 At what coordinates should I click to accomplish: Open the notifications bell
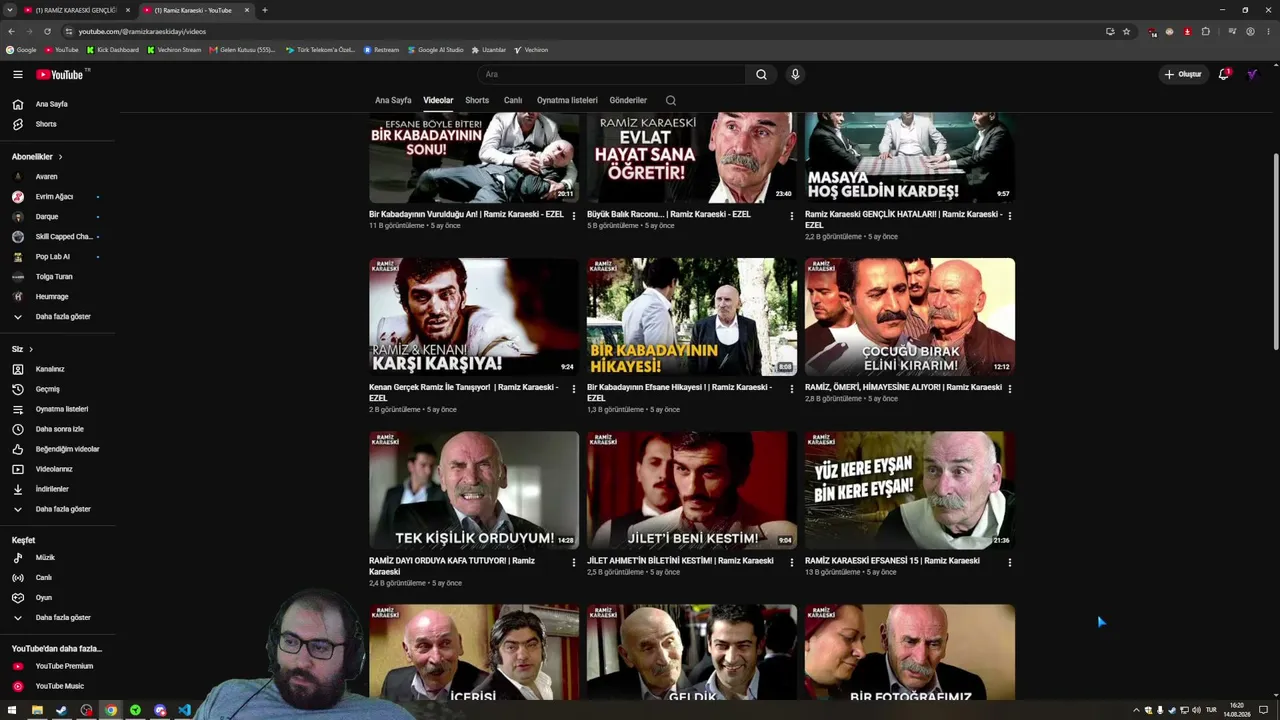pos(1224,74)
